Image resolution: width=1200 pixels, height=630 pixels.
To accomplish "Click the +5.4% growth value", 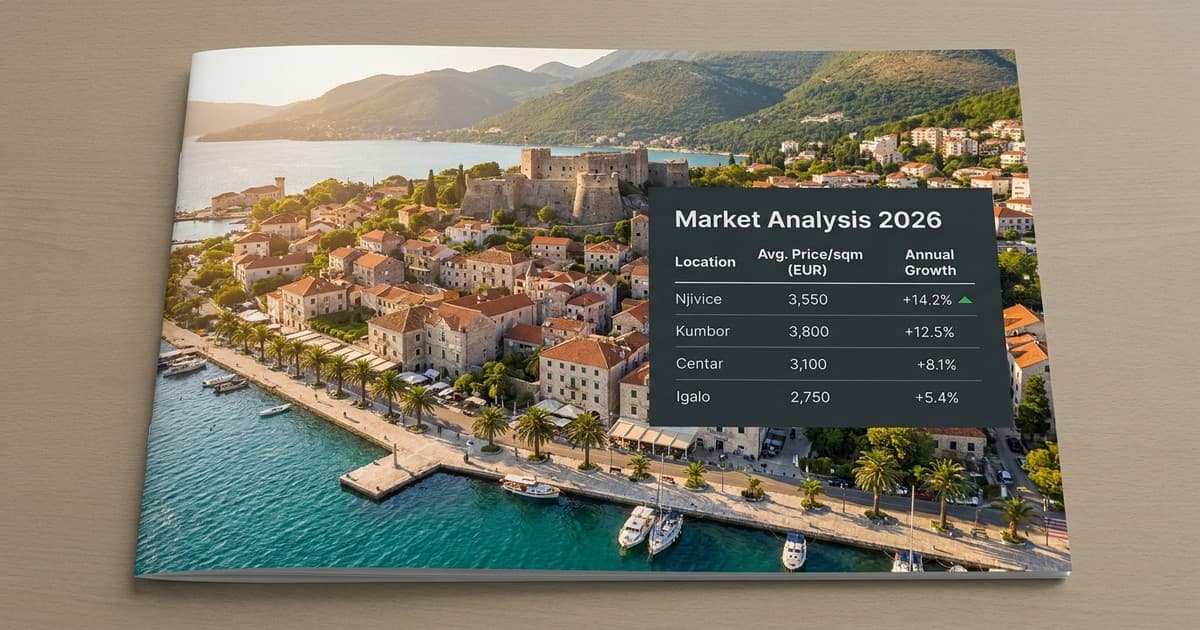I will pos(936,397).
